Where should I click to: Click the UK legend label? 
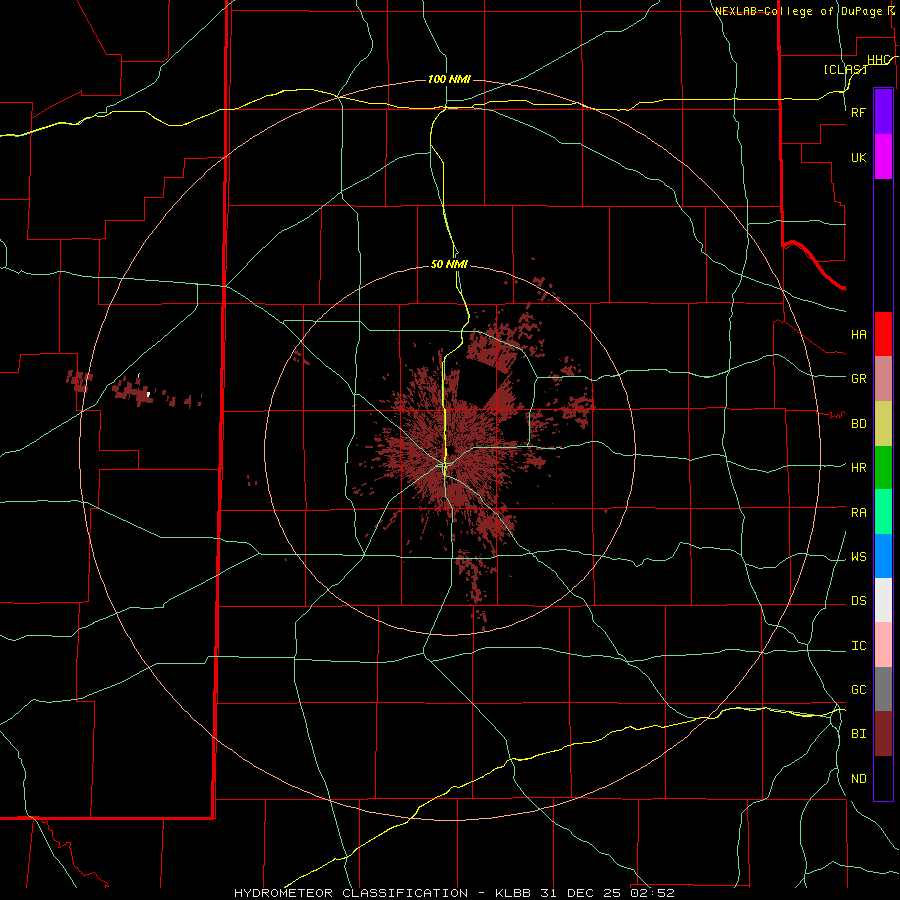[x=858, y=157]
